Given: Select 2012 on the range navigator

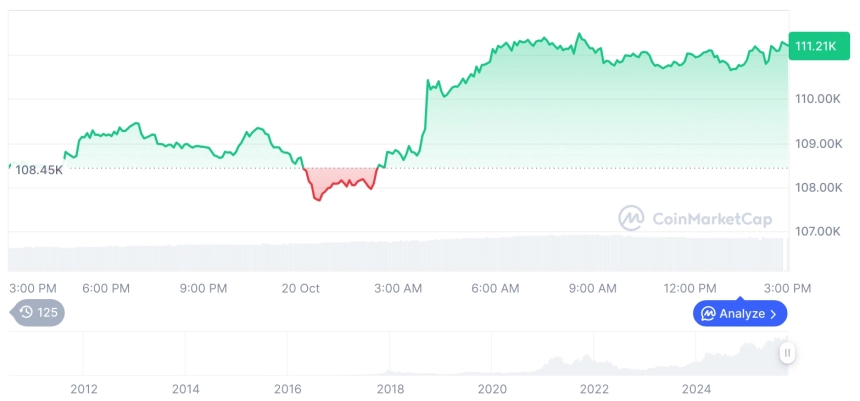Looking at the screenshot, I should click(x=83, y=388).
